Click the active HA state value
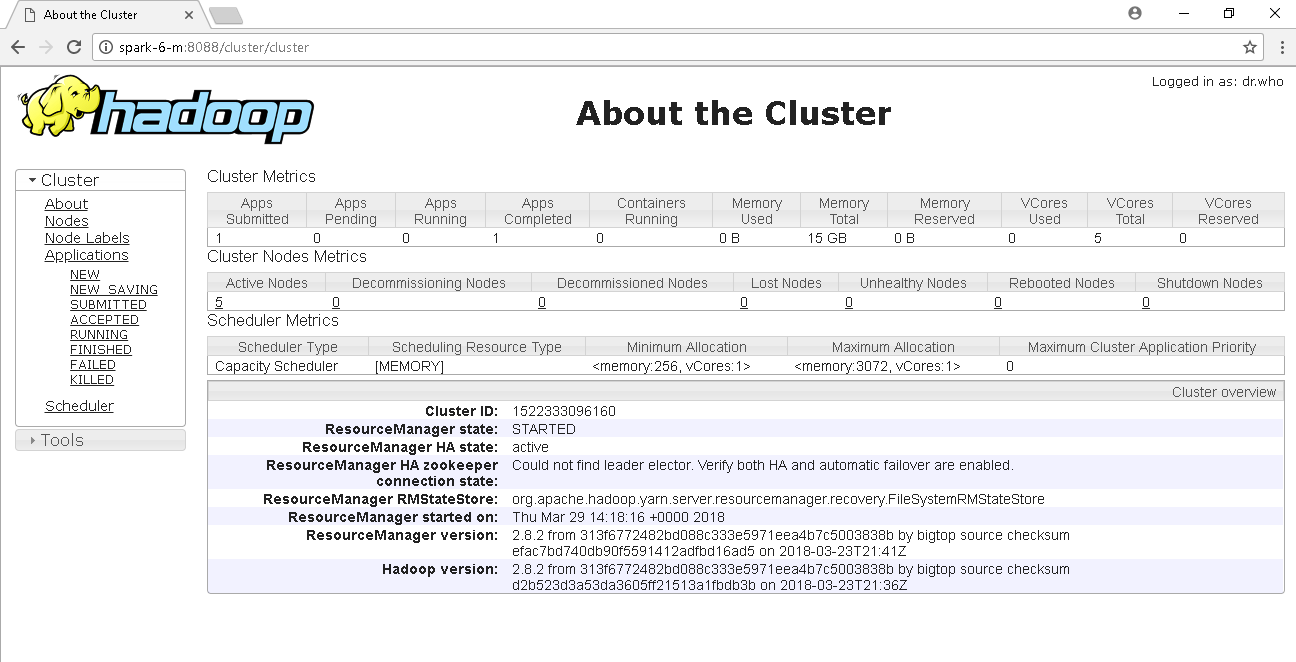Screen dimensions: 1296x662 tap(530, 447)
